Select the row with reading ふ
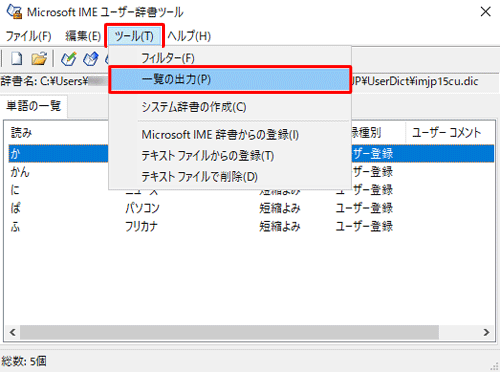 point(251,226)
